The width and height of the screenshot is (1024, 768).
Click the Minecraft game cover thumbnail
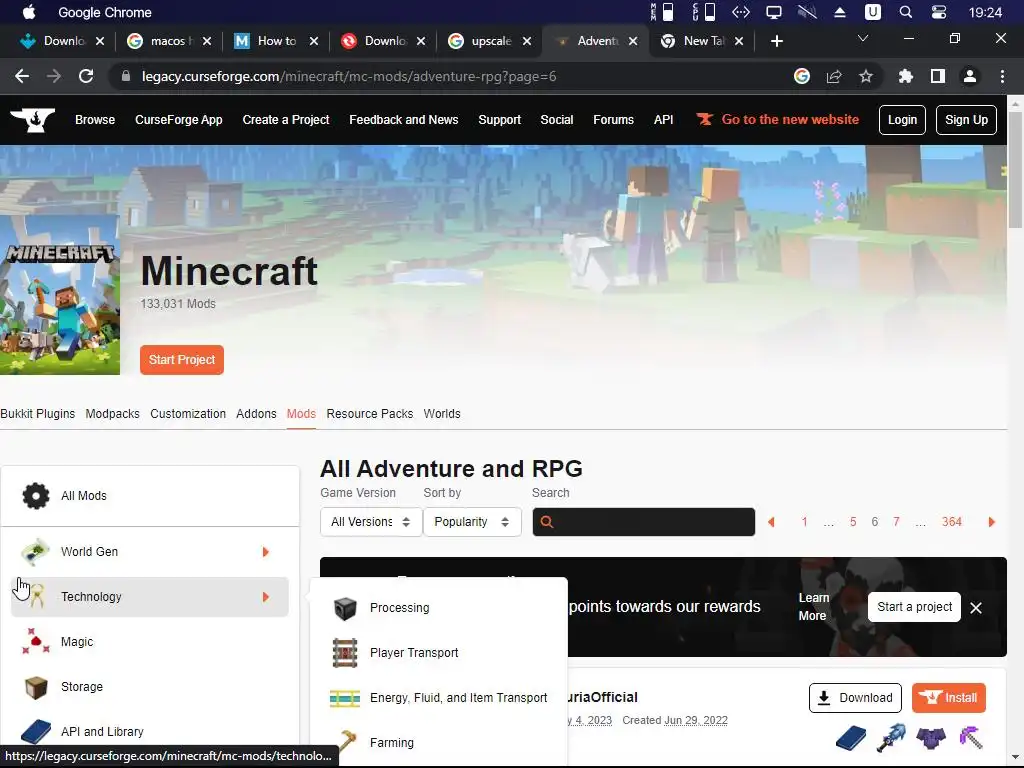point(59,295)
